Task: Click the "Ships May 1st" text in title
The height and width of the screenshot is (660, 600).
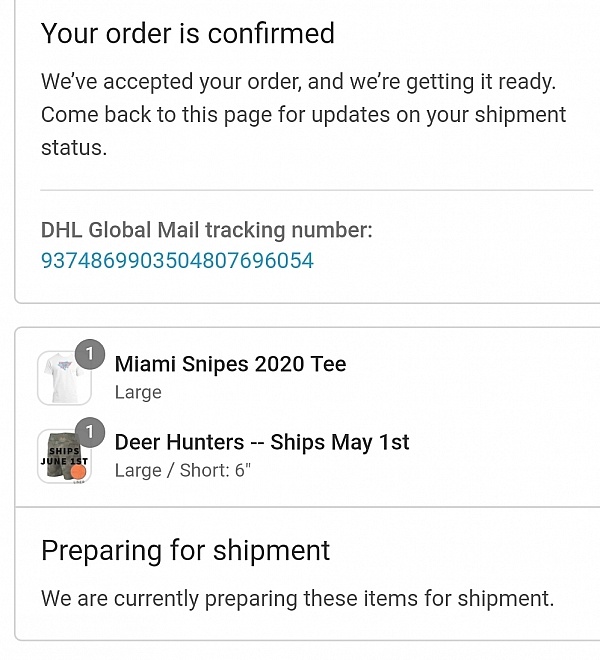Action: 340,442
